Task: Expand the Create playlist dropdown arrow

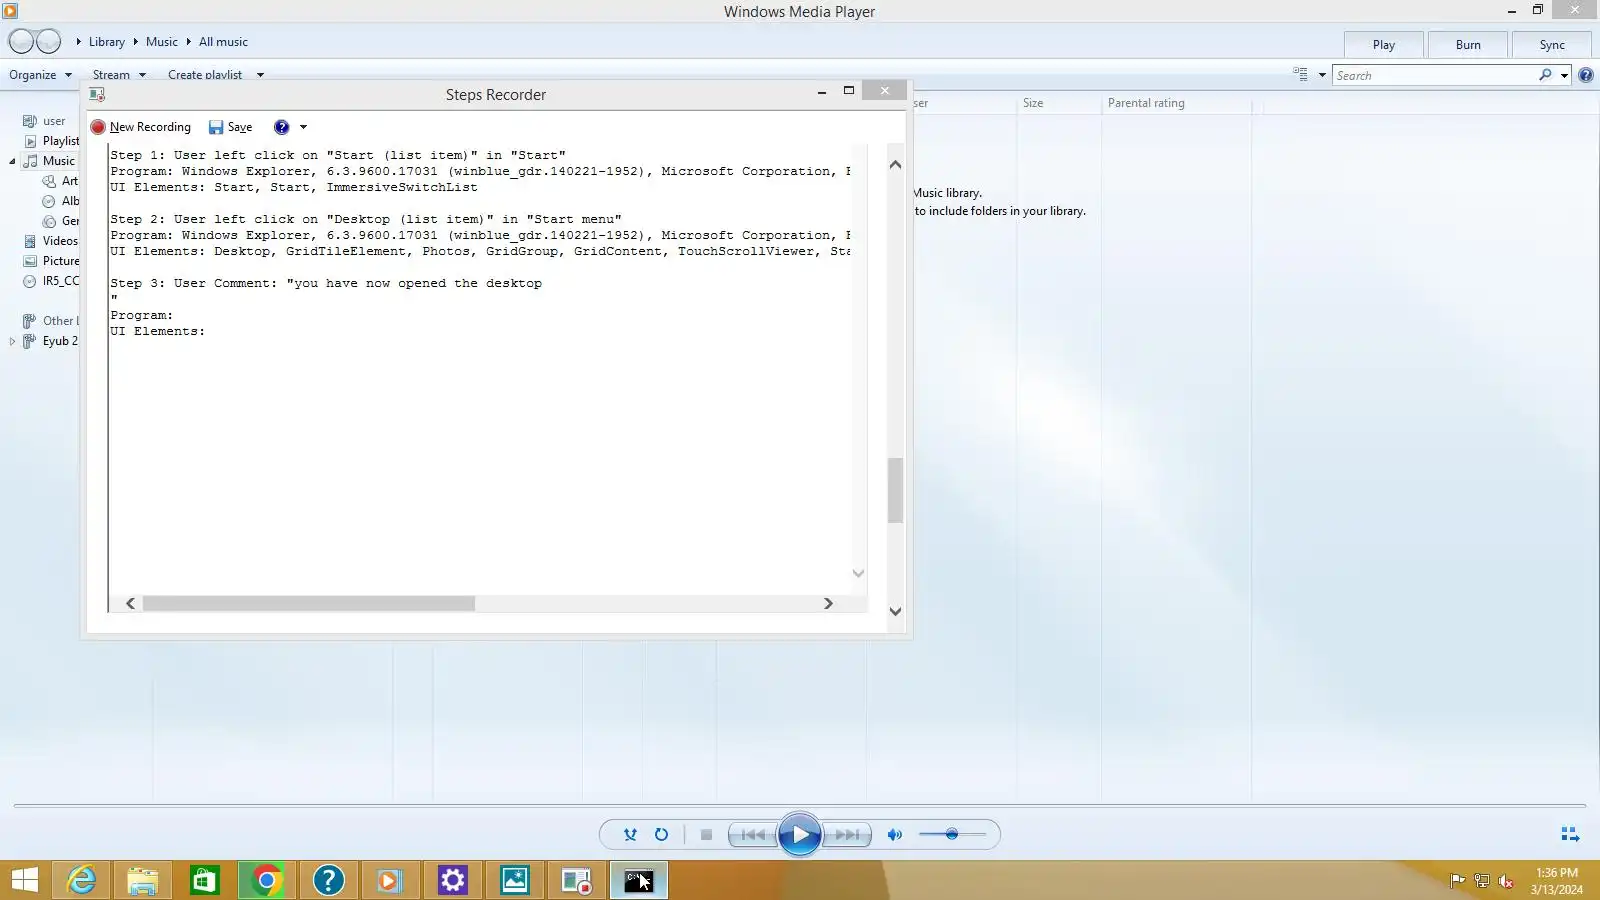Action: [260, 75]
